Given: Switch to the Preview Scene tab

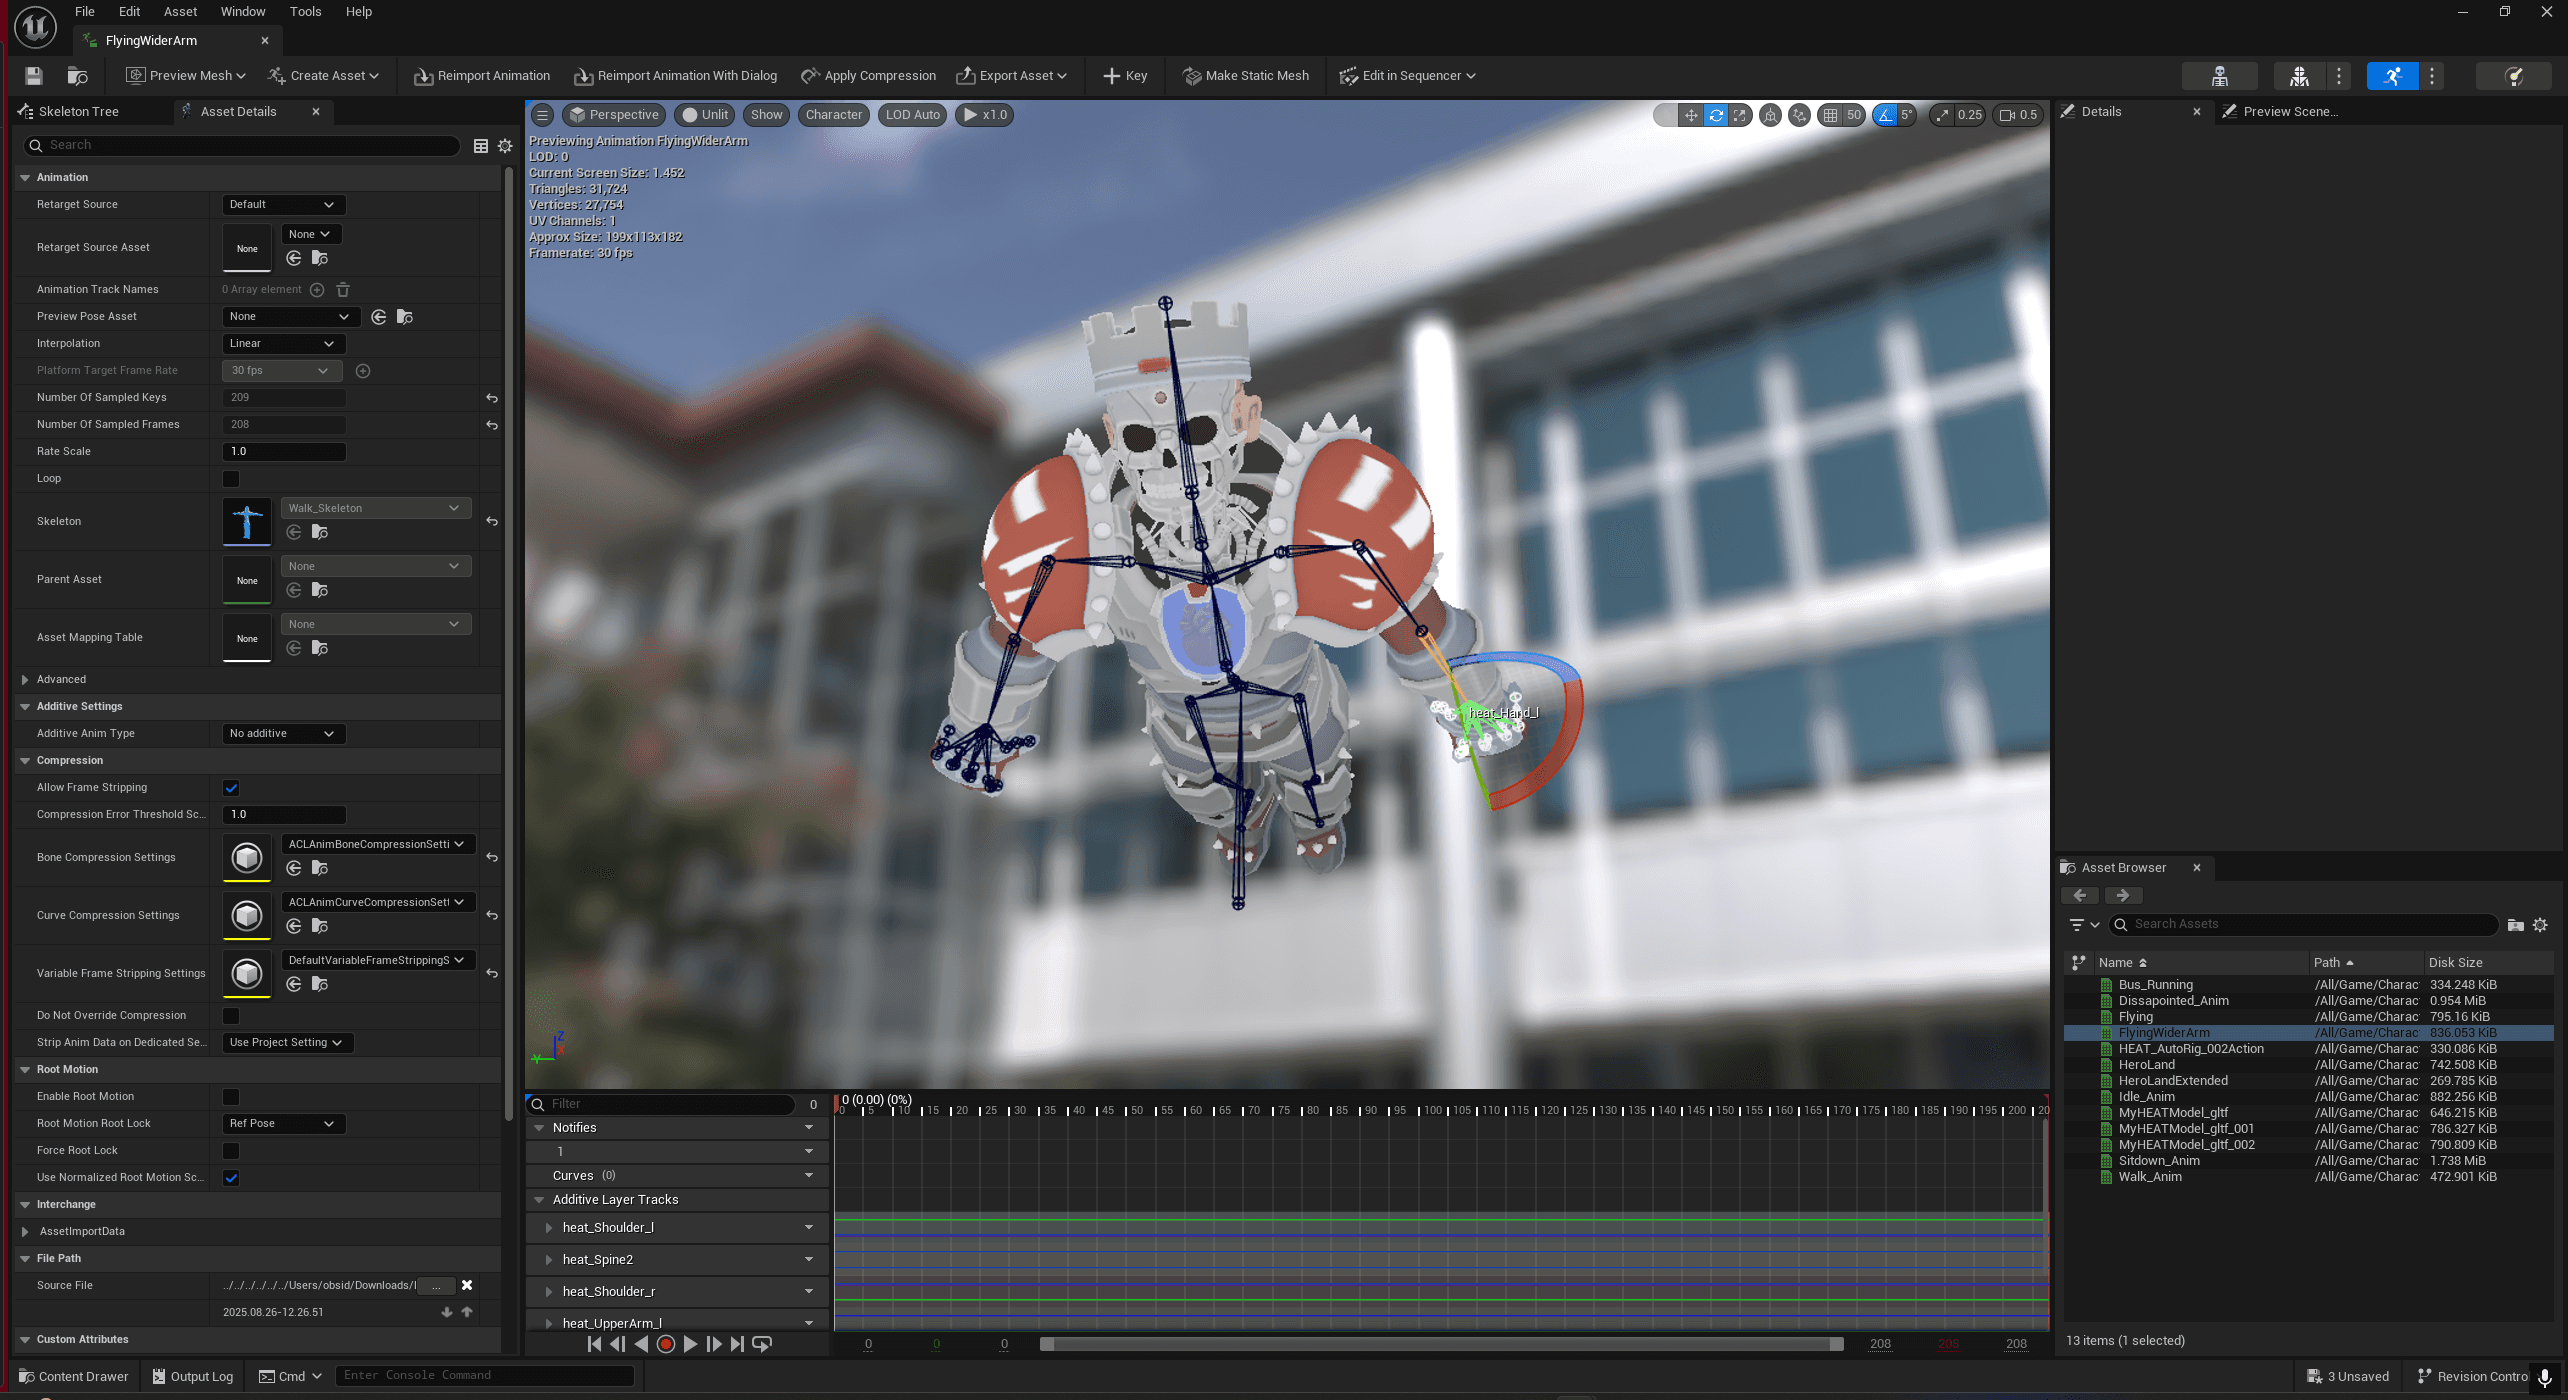Looking at the screenshot, I should click(2289, 112).
